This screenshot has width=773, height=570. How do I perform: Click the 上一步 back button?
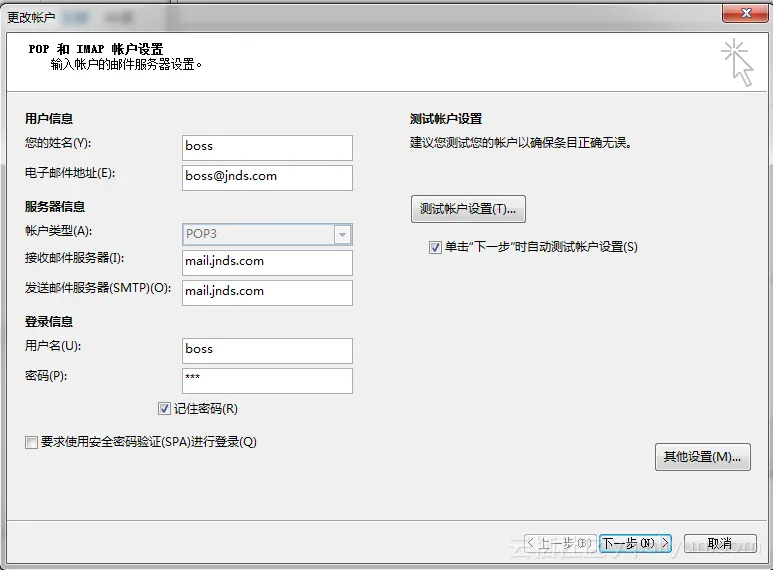tap(560, 543)
